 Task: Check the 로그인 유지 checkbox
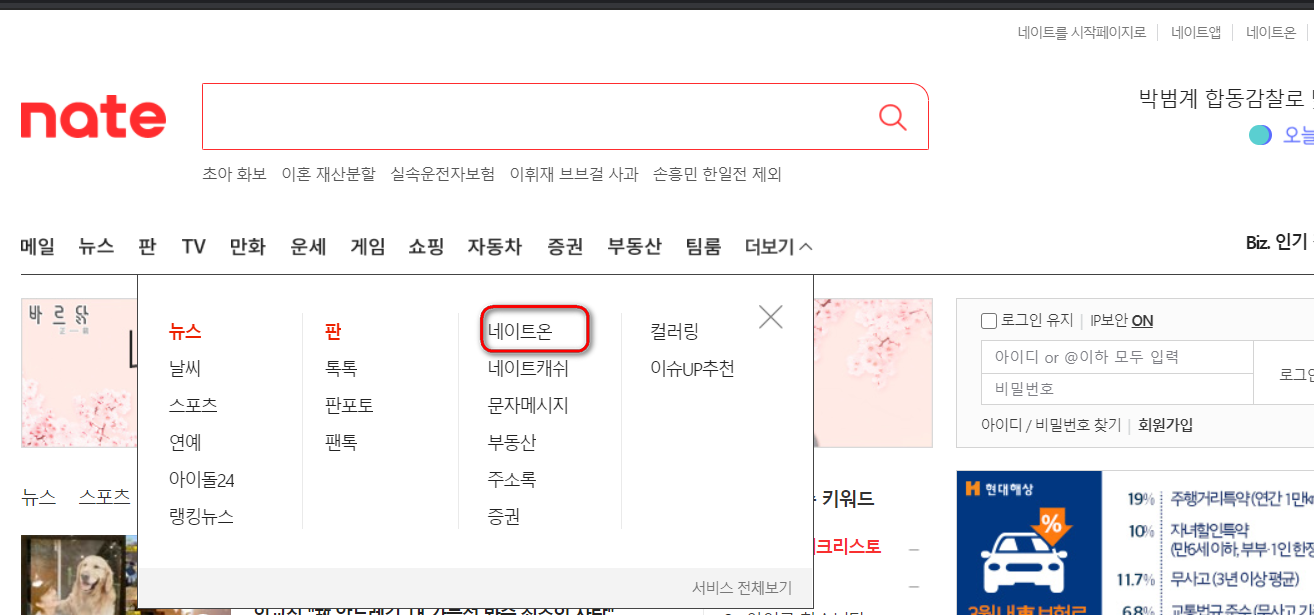[x=989, y=321]
